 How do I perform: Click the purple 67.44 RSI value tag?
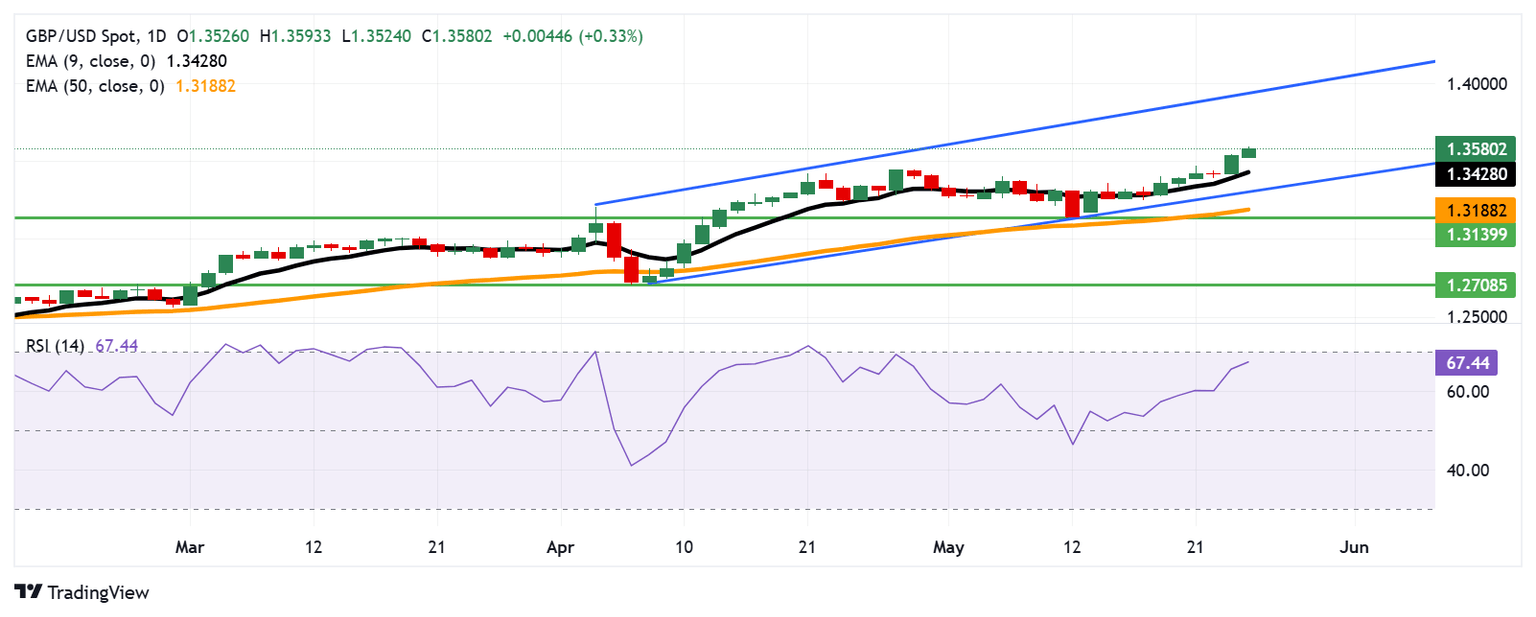(x=1463, y=362)
